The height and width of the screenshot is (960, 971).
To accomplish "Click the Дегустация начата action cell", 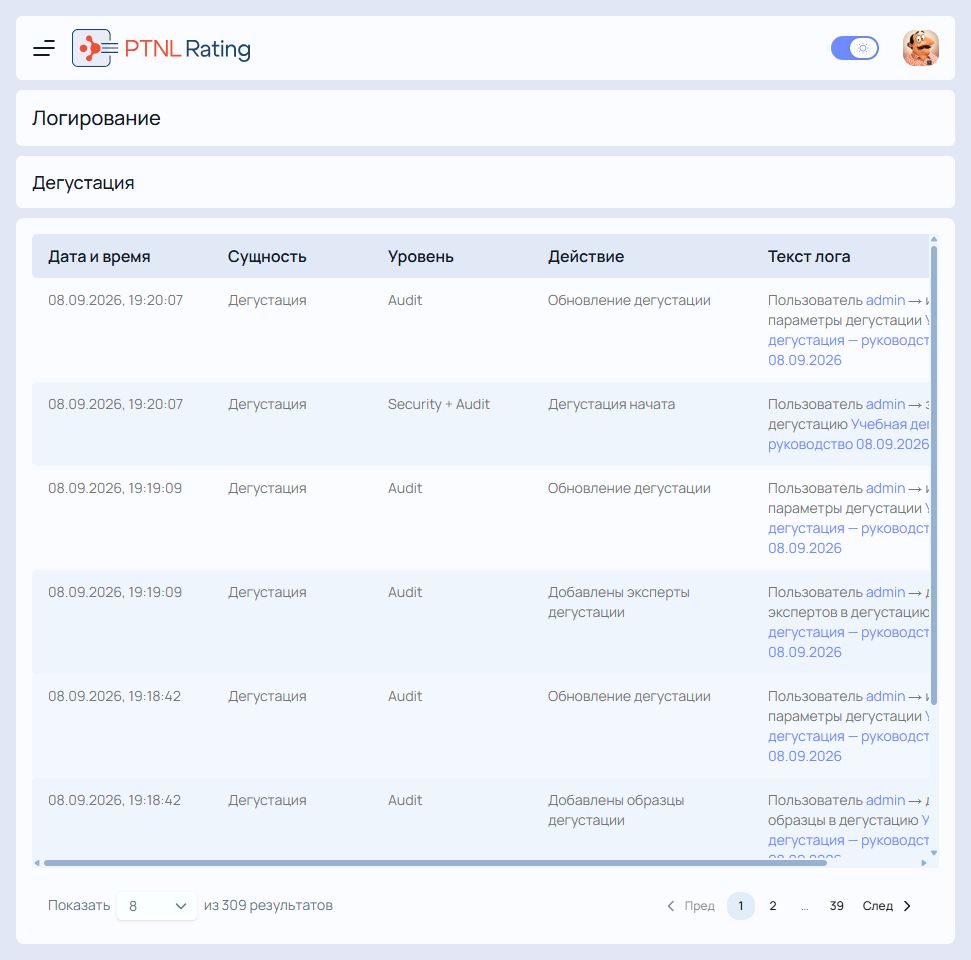I will click(x=611, y=404).
